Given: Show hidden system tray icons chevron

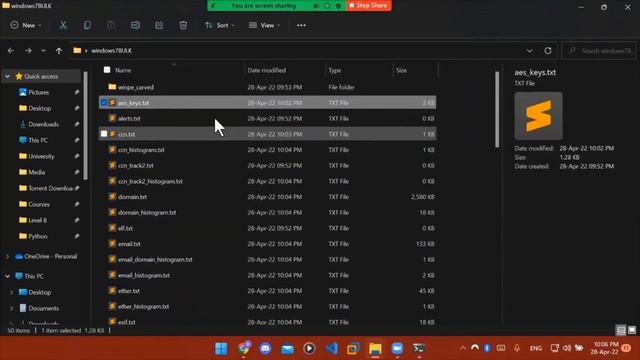Looking at the screenshot, I should coord(462,348).
